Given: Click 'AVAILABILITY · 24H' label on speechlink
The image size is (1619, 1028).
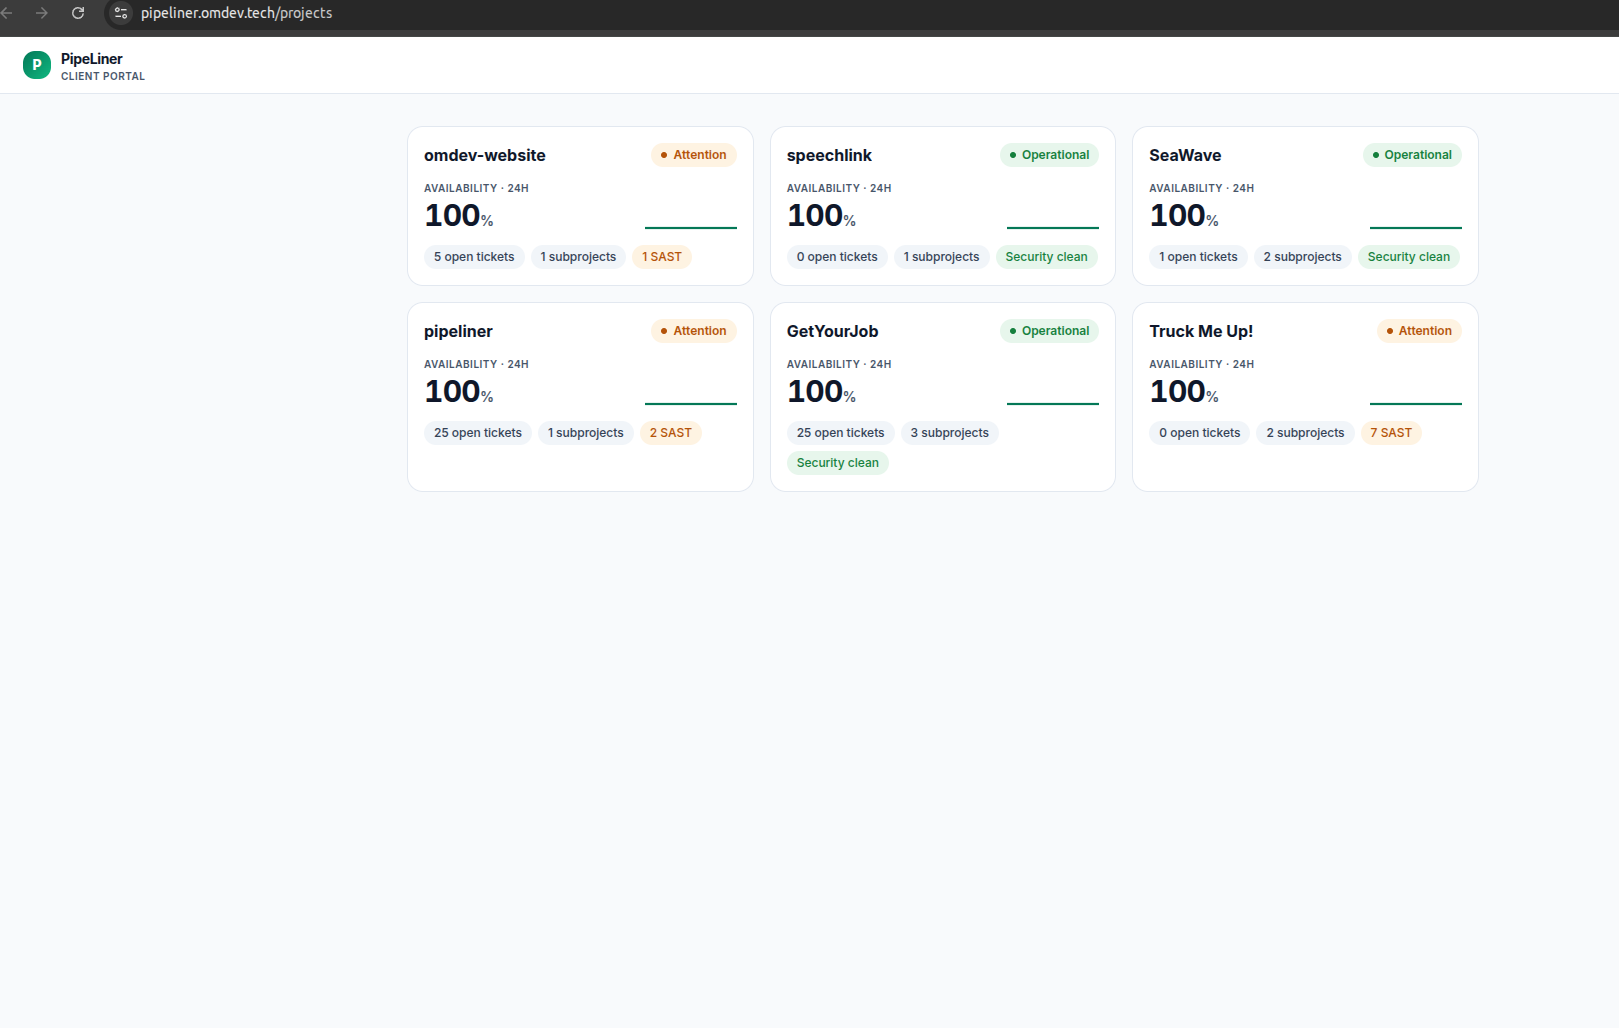Looking at the screenshot, I should pyautogui.click(x=839, y=188).
